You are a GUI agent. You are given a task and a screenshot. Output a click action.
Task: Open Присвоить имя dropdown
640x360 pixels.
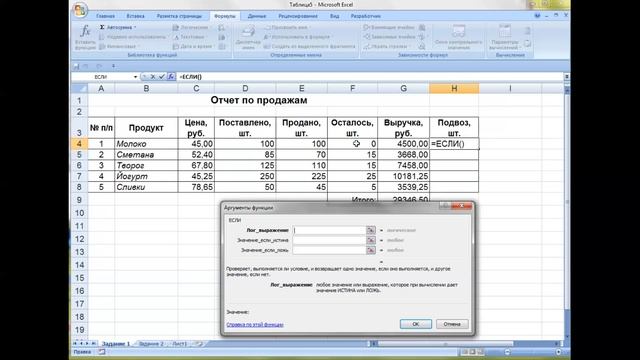288,27
